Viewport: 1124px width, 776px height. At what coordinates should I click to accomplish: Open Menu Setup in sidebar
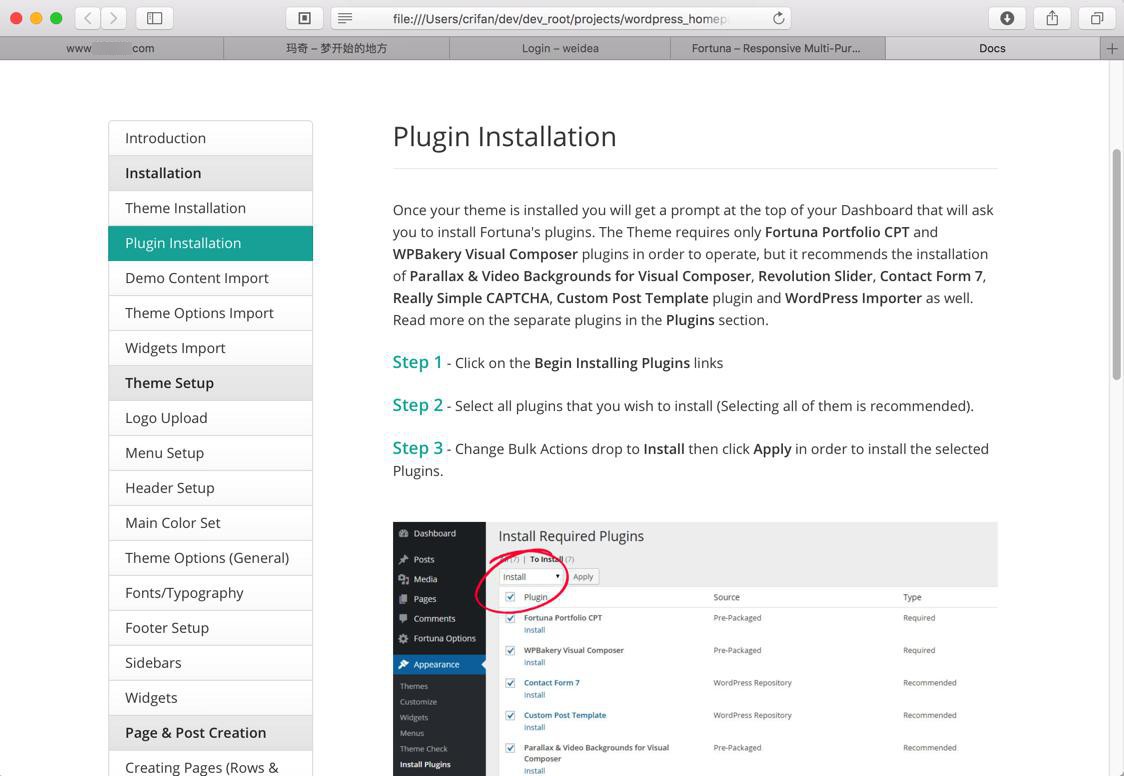210,453
